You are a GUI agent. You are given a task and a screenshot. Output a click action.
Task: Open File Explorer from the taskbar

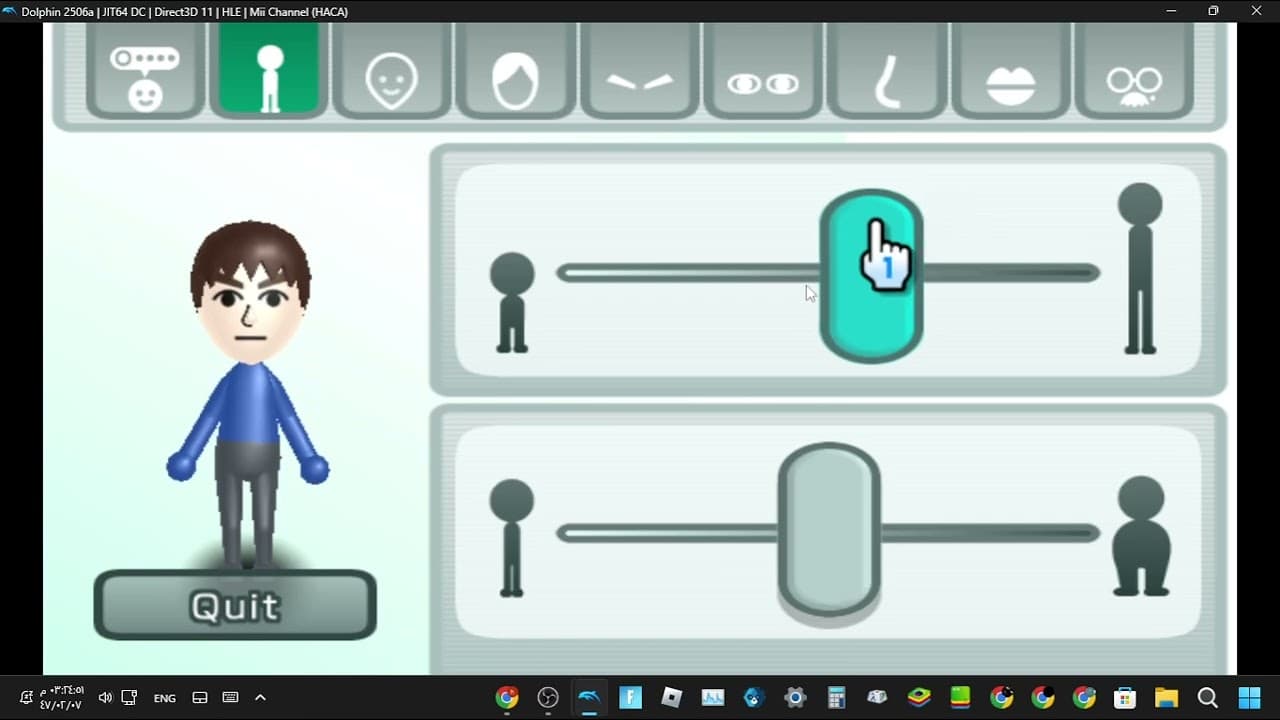click(x=1166, y=698)
